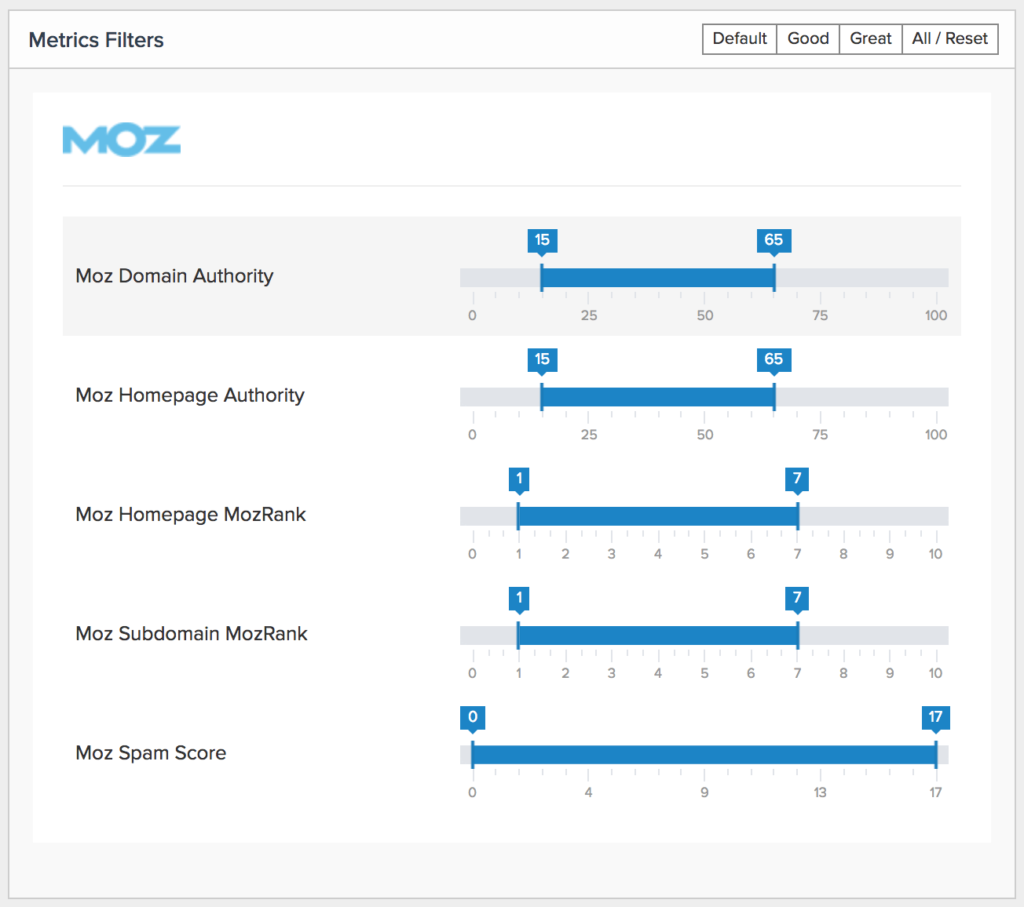Click the Moz Spam Score label
The image size is (1024, 907).
pyautogui.click(x=151, y=753)
